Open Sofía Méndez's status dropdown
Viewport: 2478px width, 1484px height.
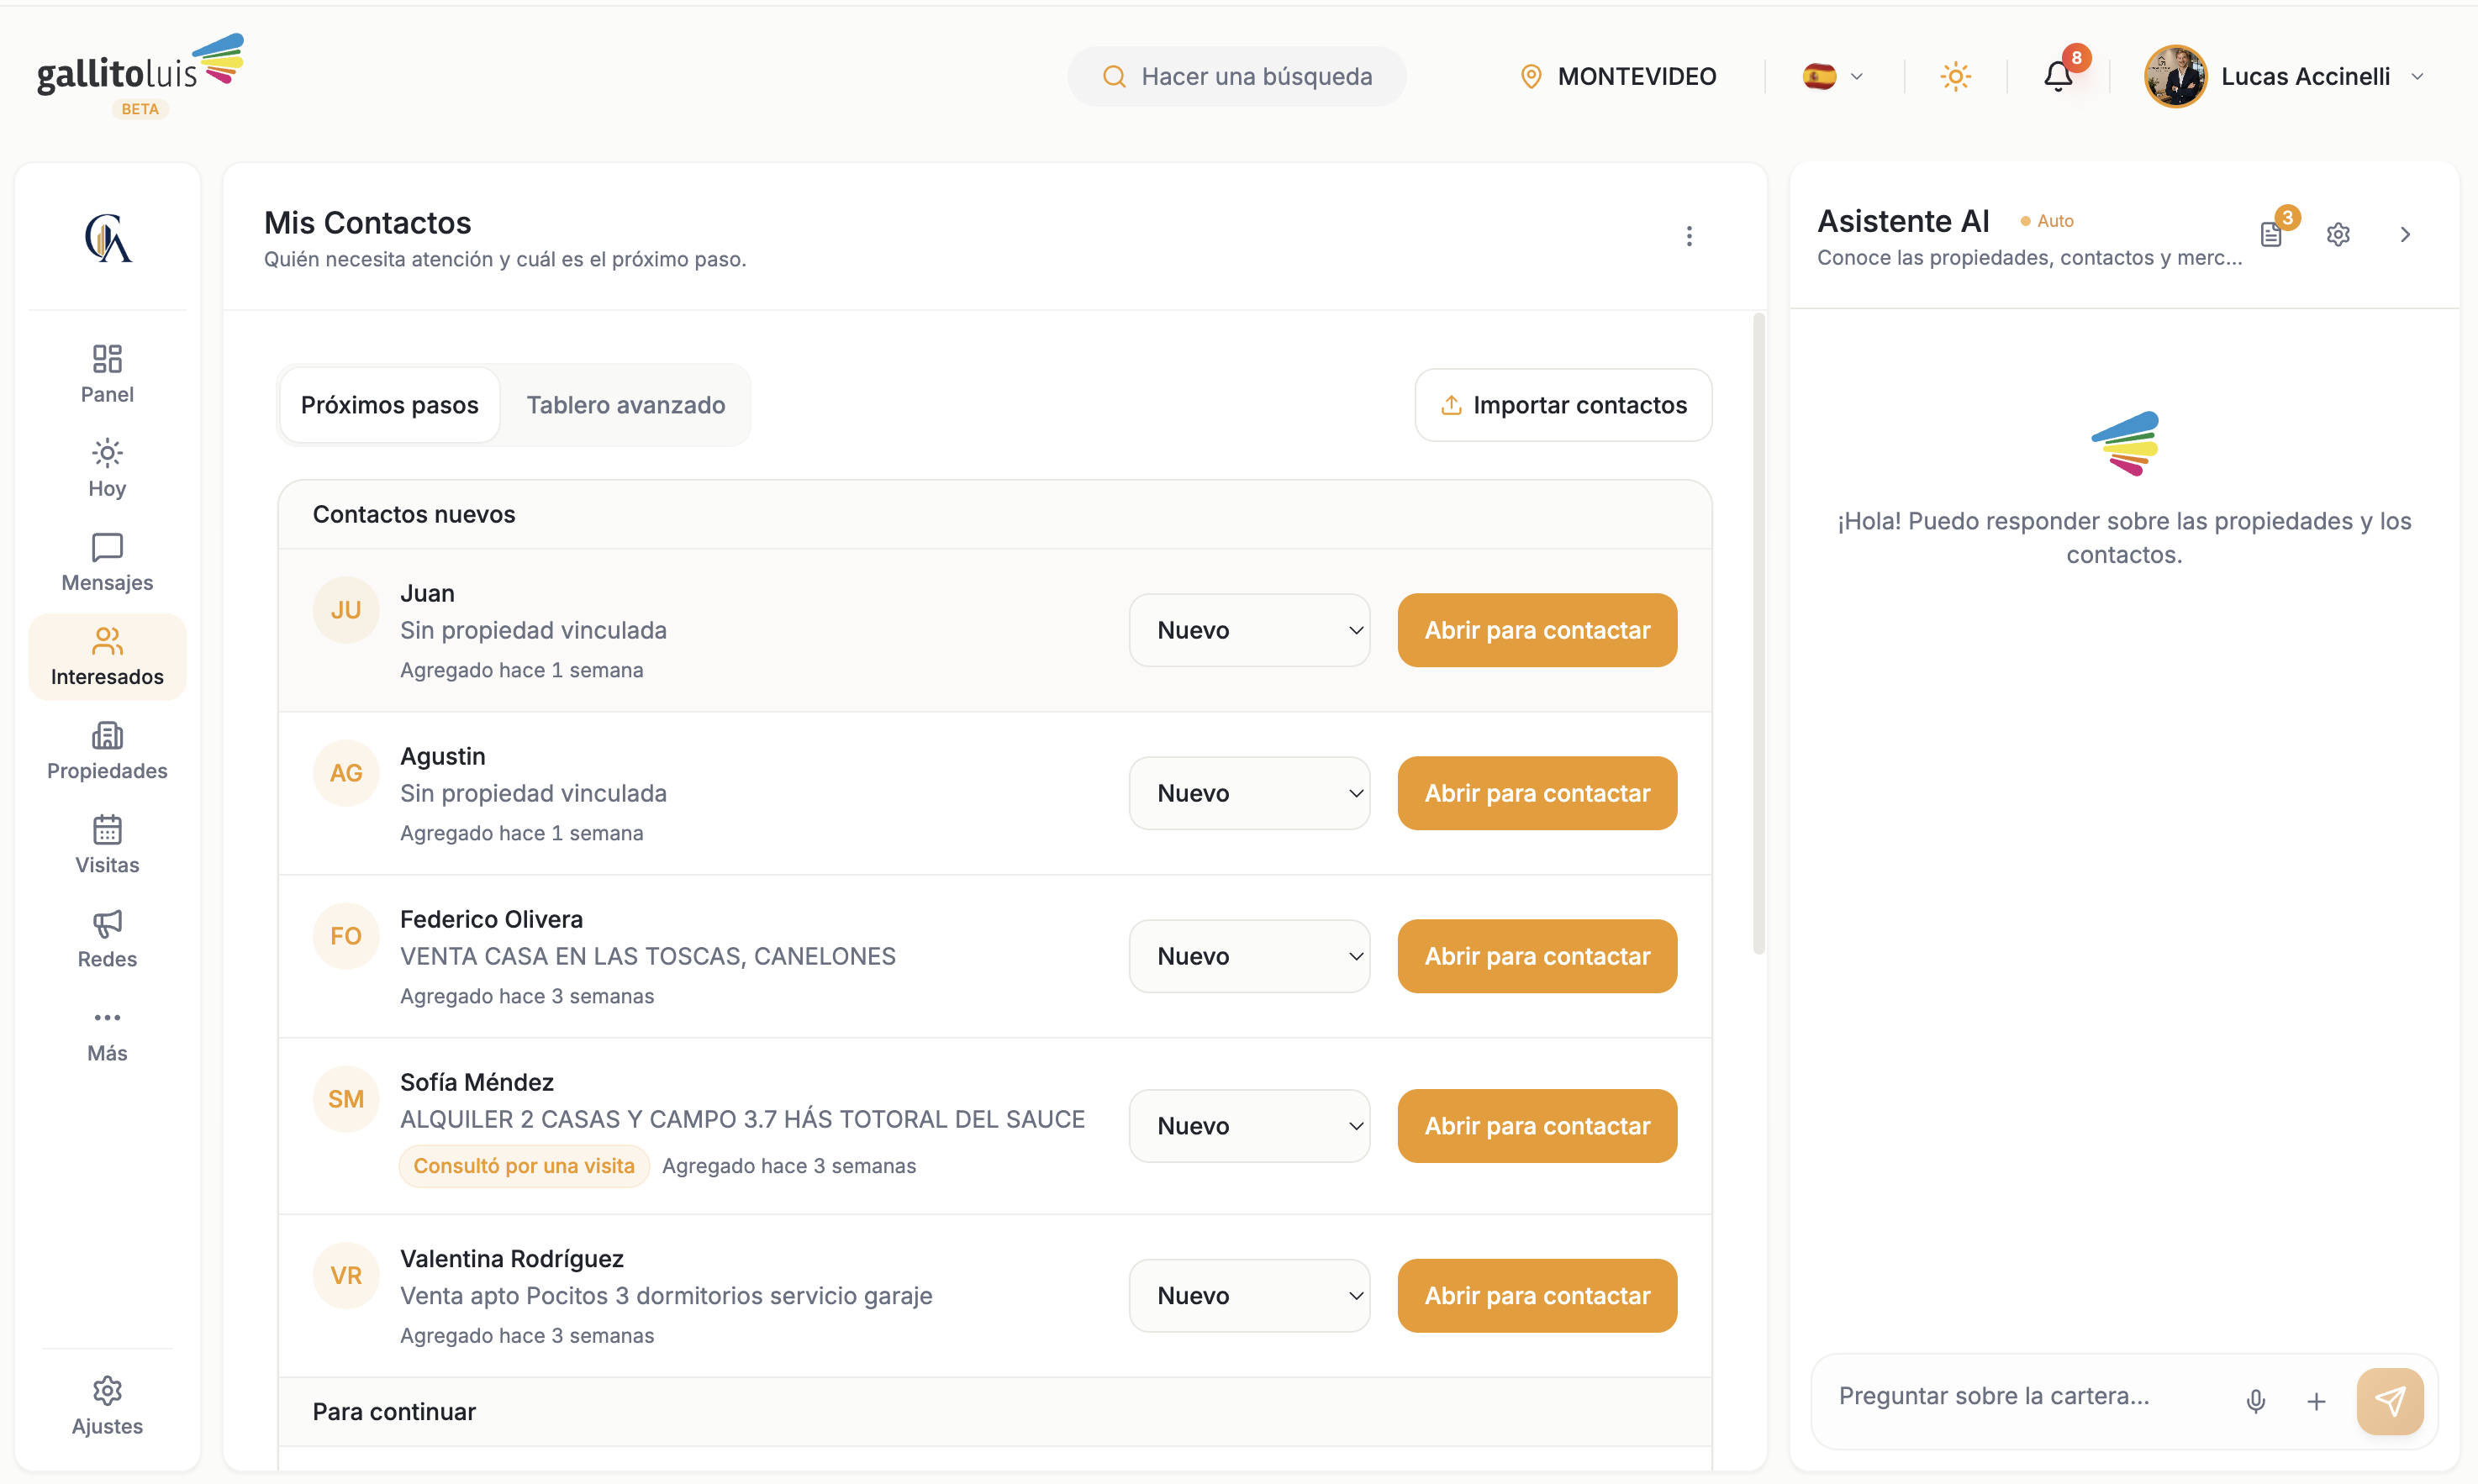pyautogui.click(x=1249, y=1126)
